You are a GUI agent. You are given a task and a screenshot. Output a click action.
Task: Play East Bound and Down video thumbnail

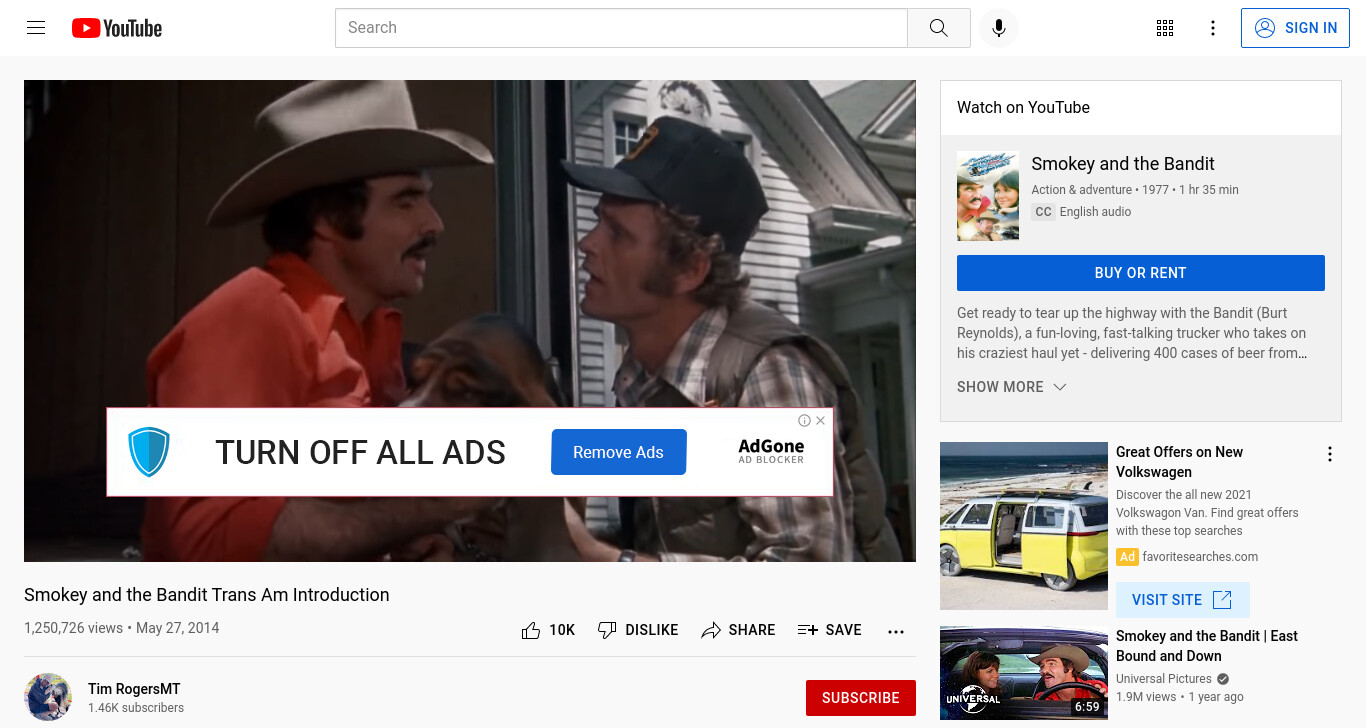[x=1024, y=673]
